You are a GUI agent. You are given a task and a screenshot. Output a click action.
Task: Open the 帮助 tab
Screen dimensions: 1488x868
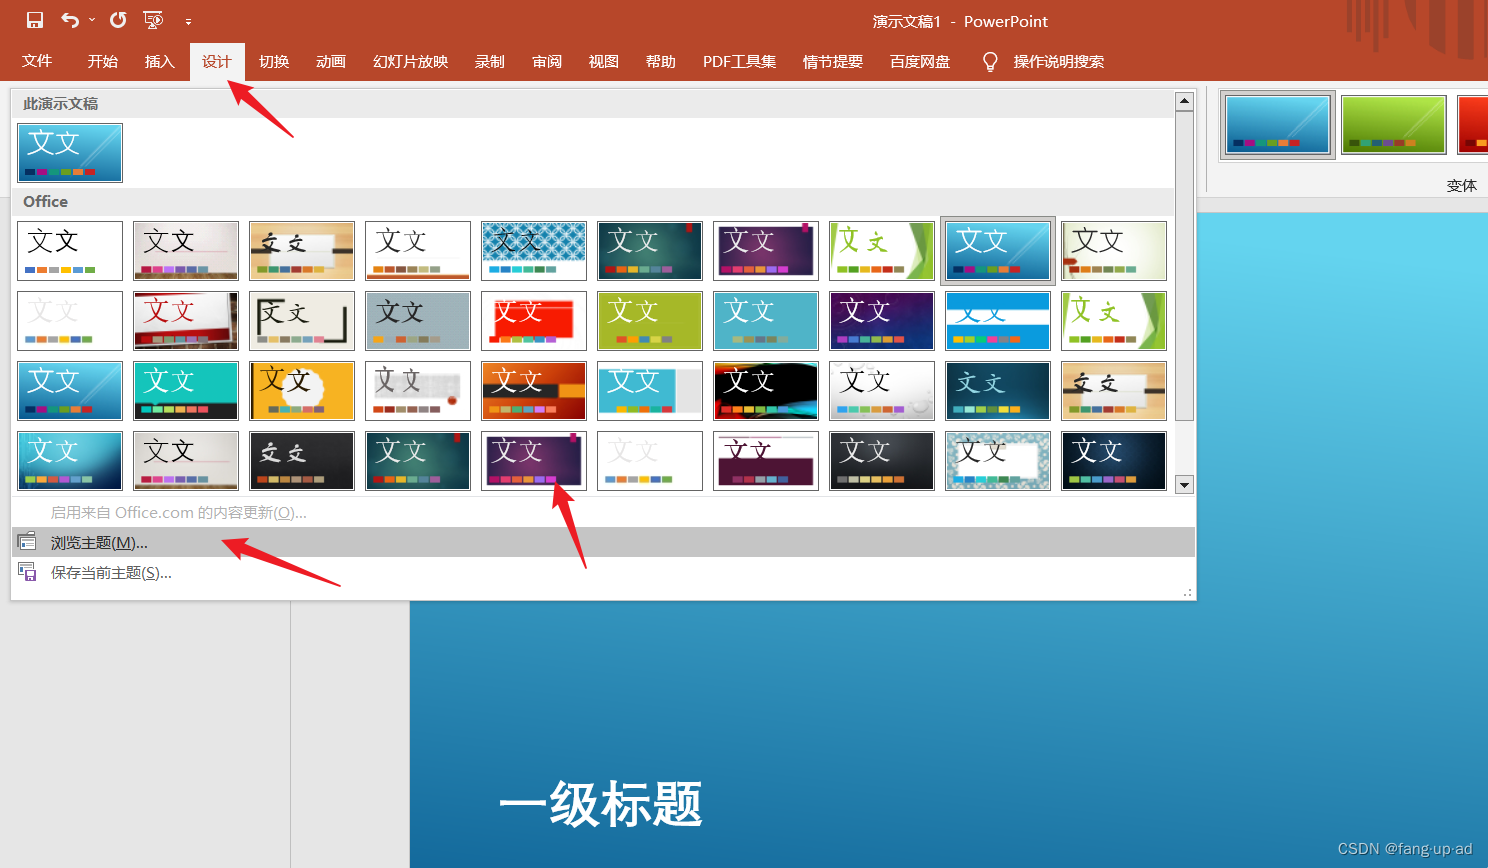pyautogui.click(x=661, y=61)
